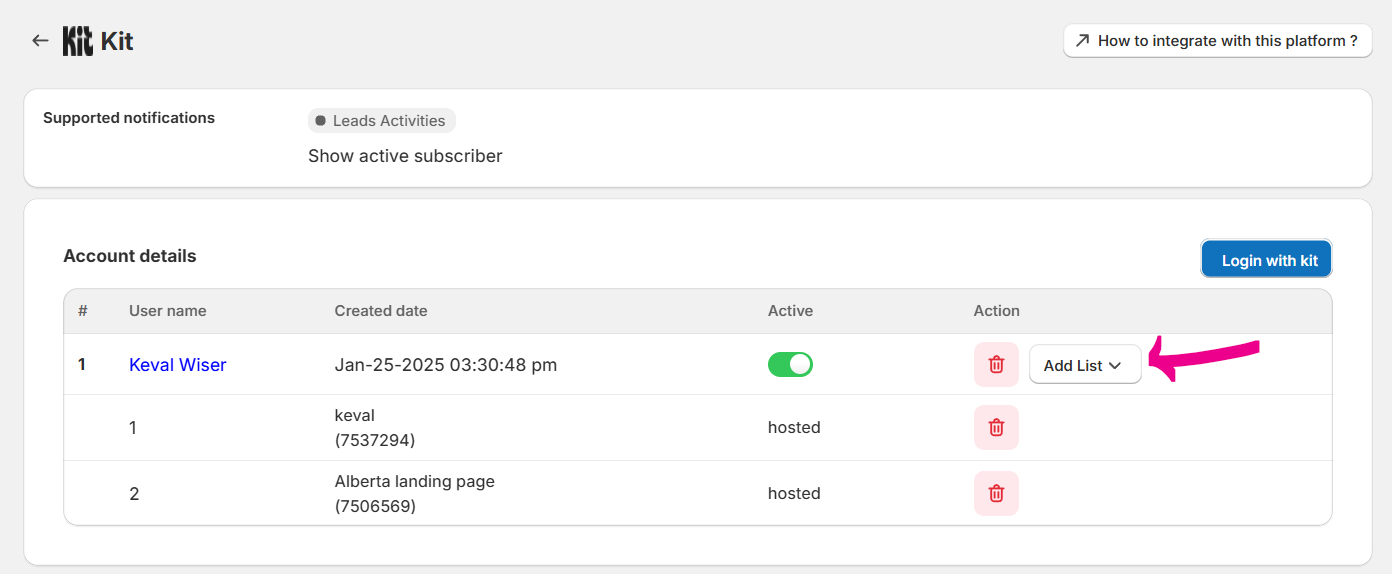Click the 'Supported notifications' label

(129, 118)
